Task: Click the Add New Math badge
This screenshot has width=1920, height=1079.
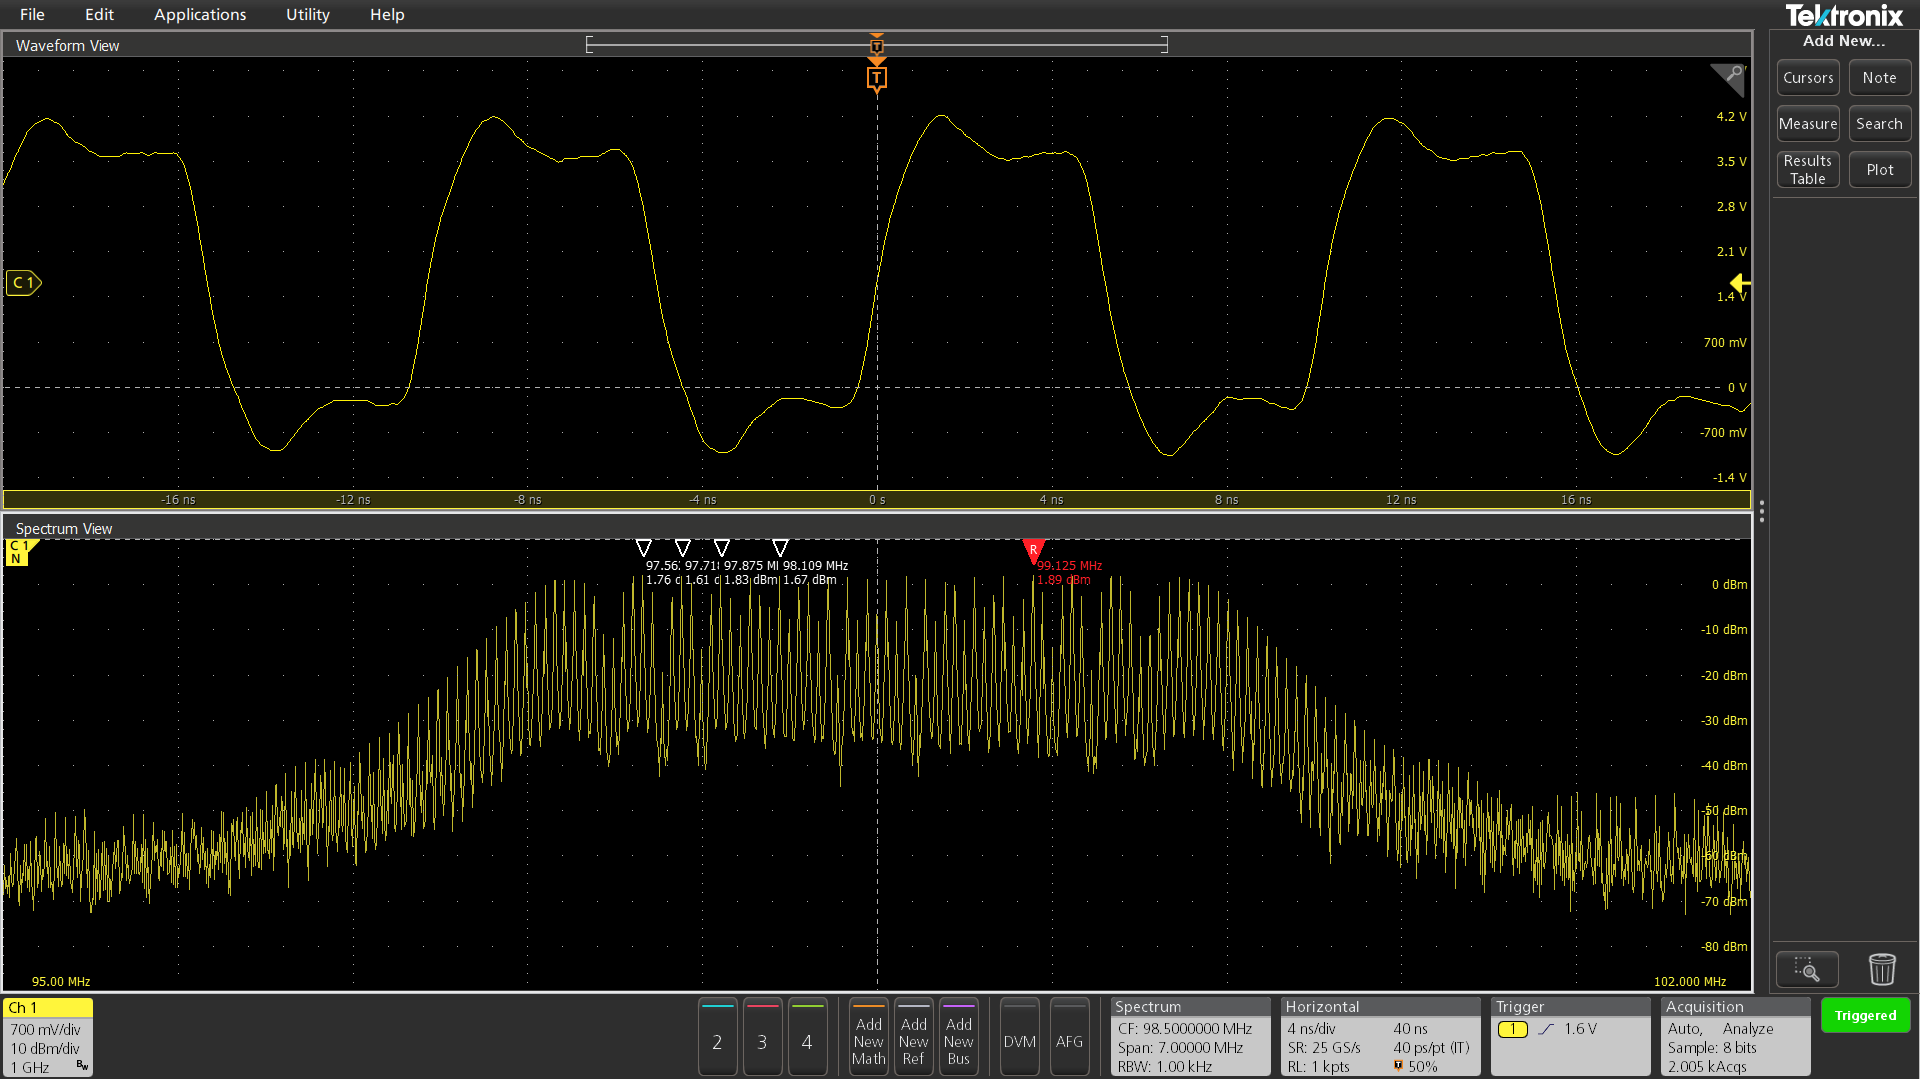Action: [x=867, y=1037]
